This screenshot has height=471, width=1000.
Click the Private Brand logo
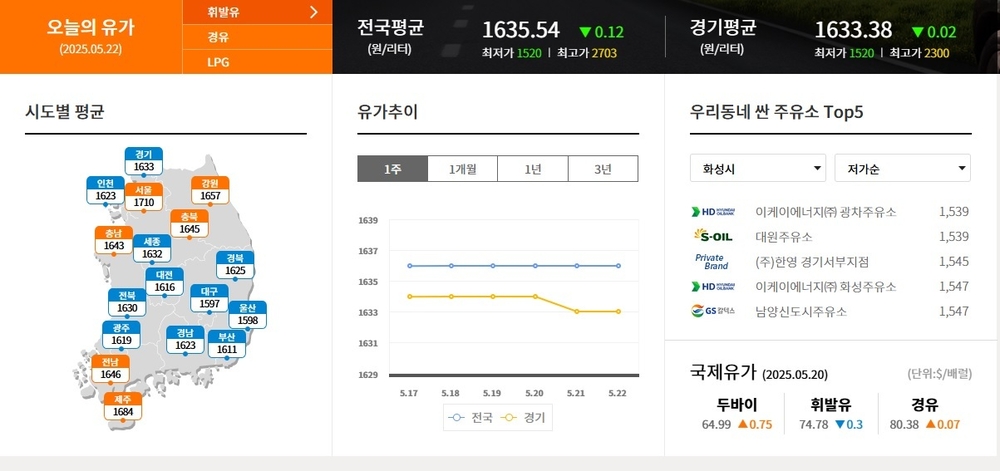pos(712,261)
